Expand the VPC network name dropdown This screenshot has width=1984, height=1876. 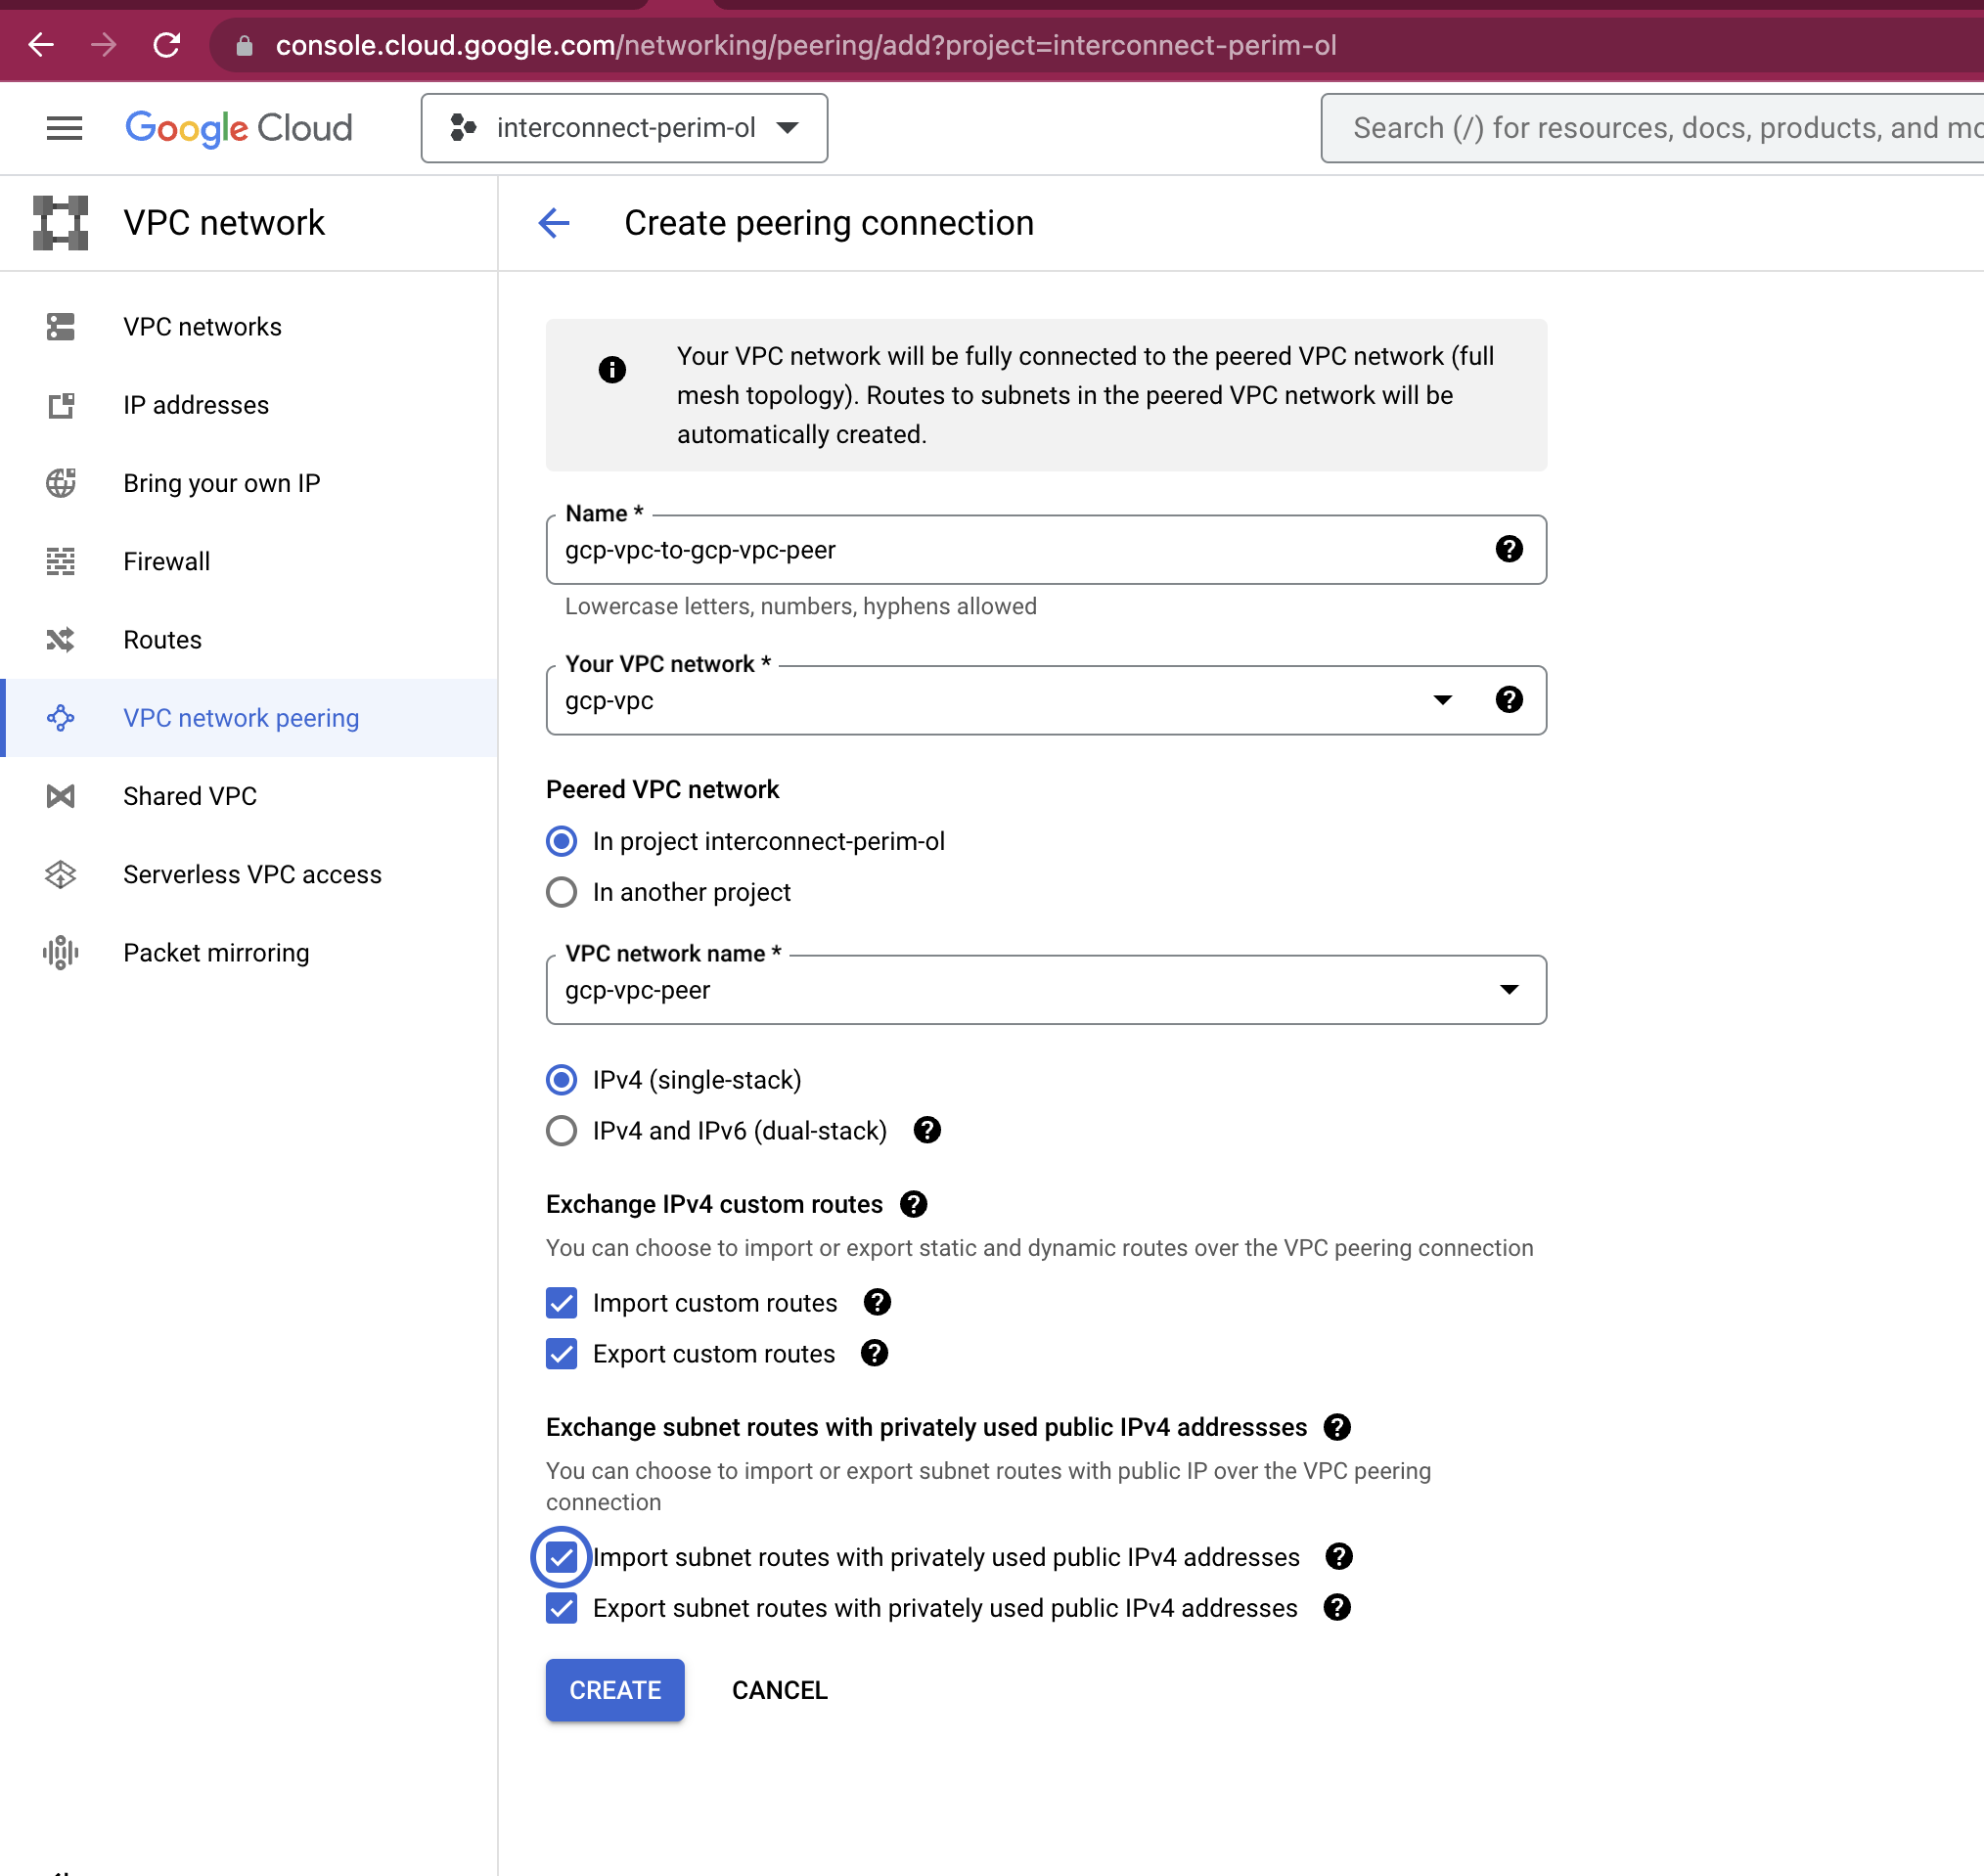click(x=1510, y=990)
